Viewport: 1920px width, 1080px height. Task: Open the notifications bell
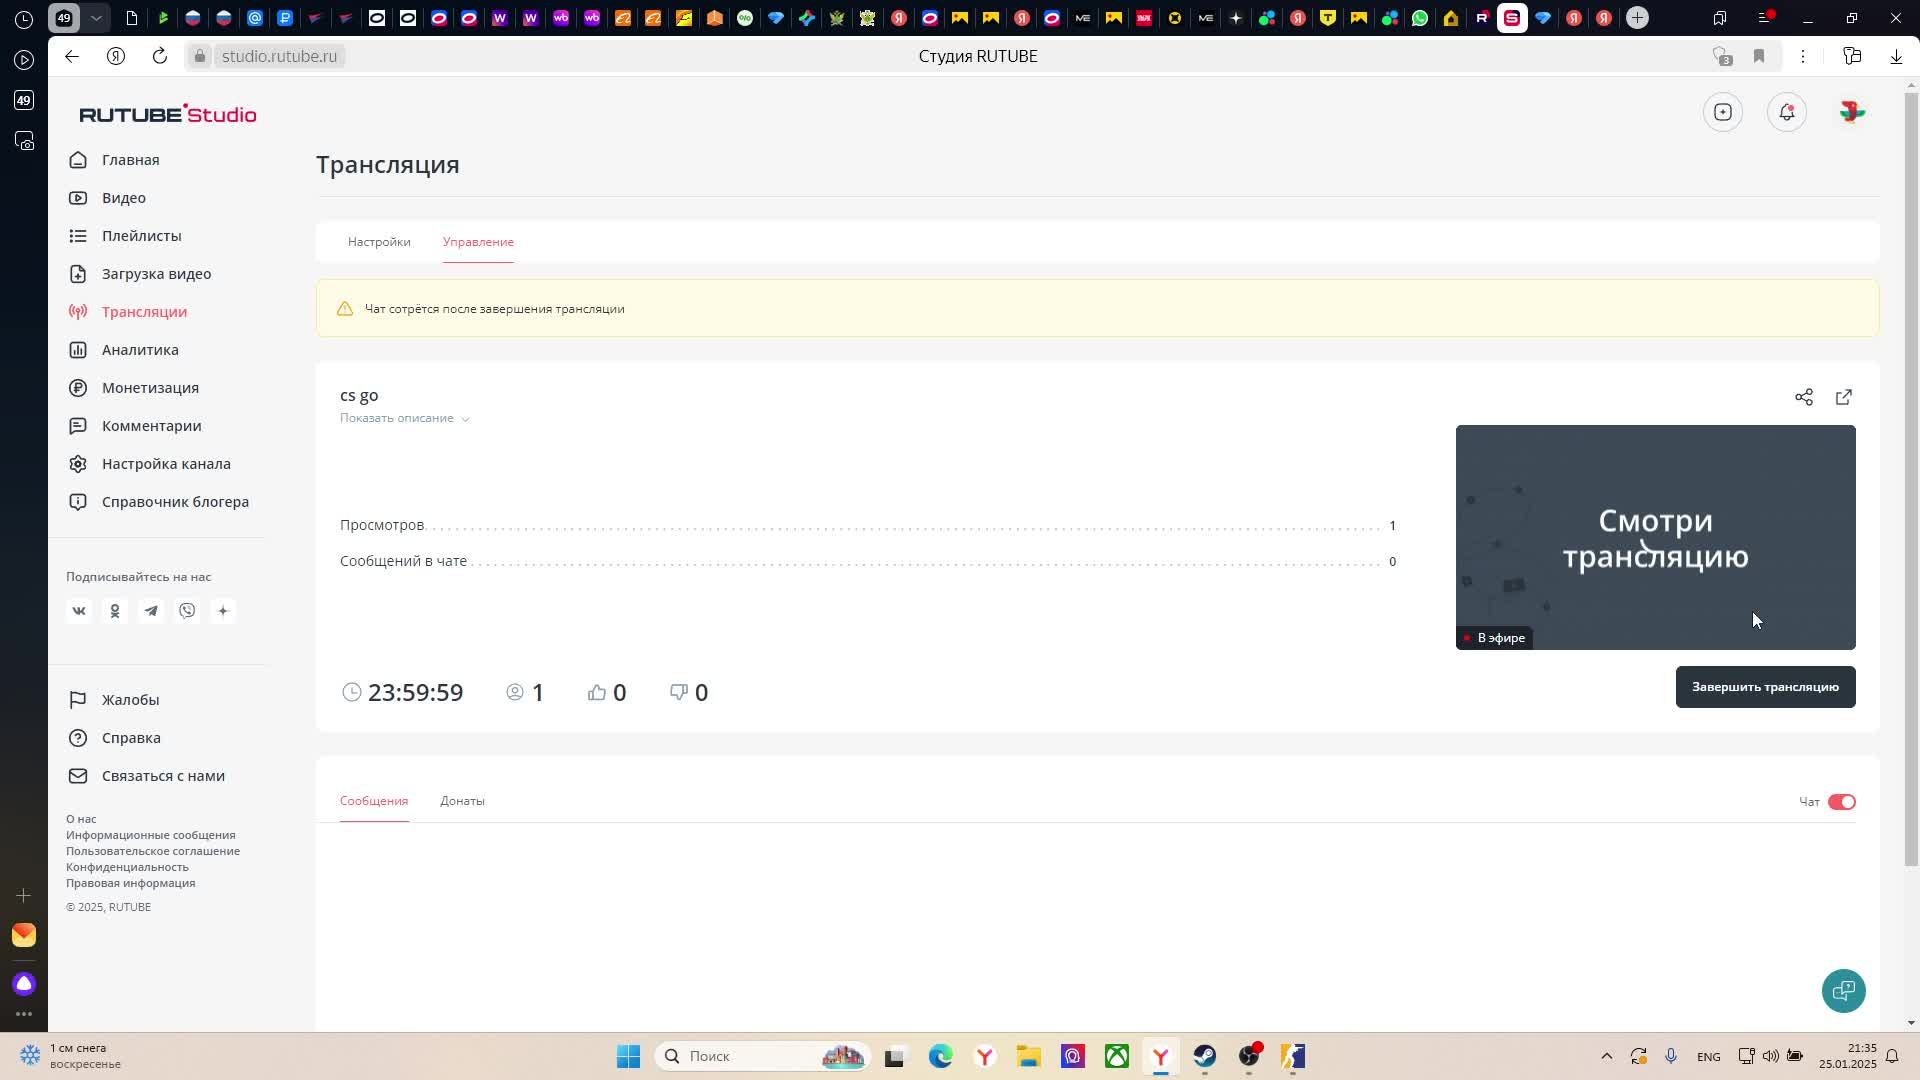[1787, 112]
